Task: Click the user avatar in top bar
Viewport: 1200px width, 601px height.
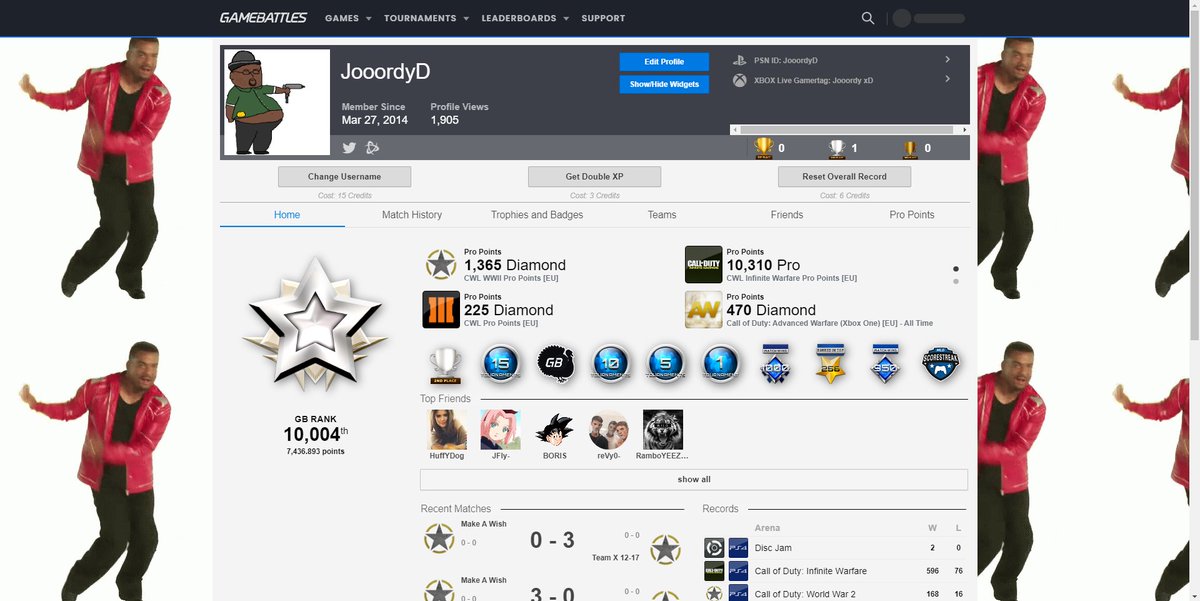Action: (x=902, y=18)
